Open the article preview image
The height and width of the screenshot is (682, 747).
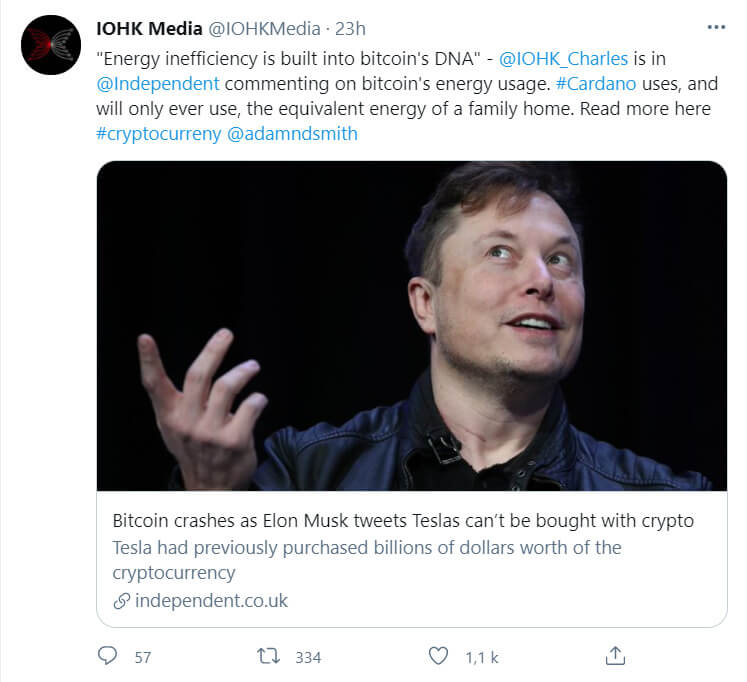[x=412, y=325]
